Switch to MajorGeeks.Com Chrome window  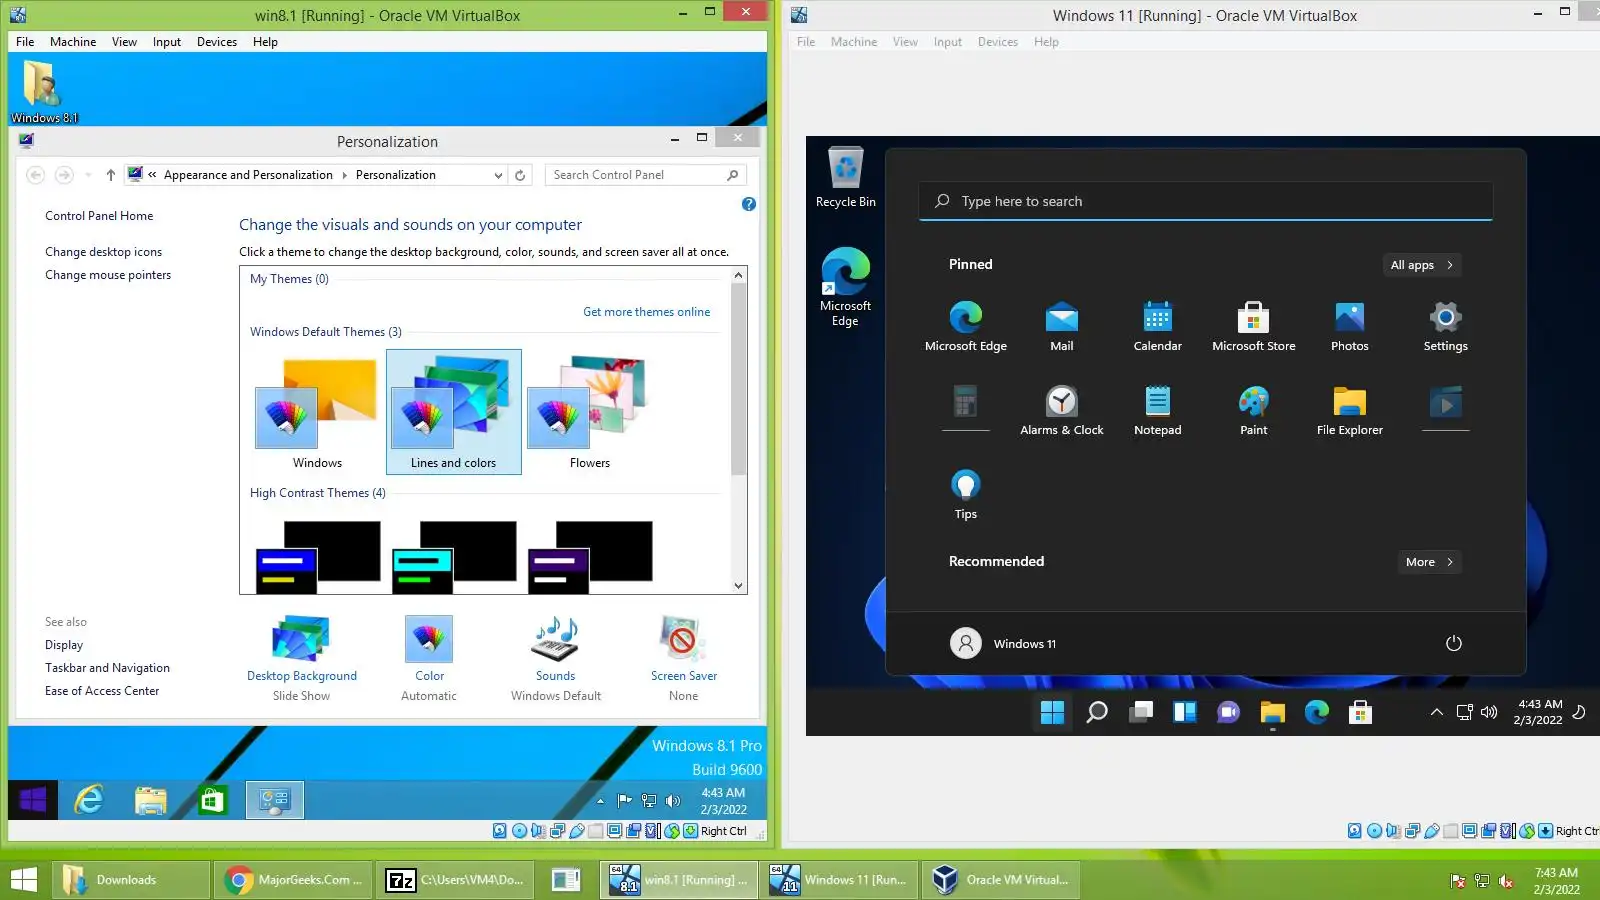294,880
